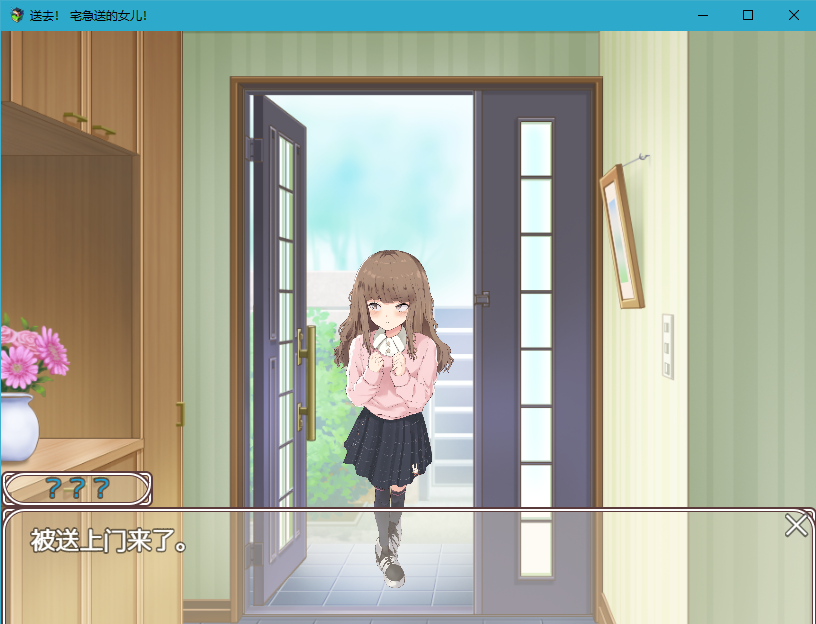This screenshot has width=816, height=624.
Task: Maximize the game window
Action: coord(748,15)
